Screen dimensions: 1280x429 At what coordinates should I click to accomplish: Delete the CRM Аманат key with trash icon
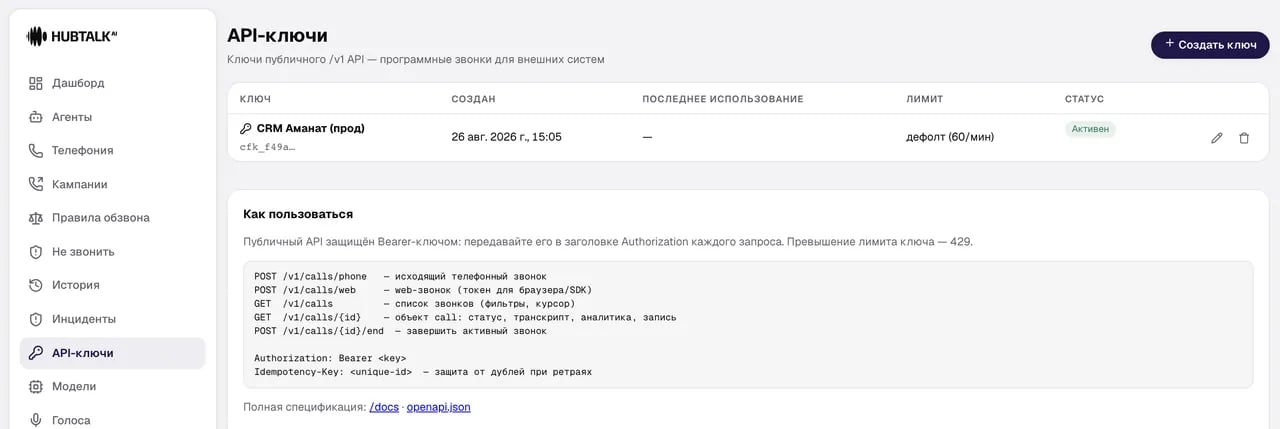1244,138
